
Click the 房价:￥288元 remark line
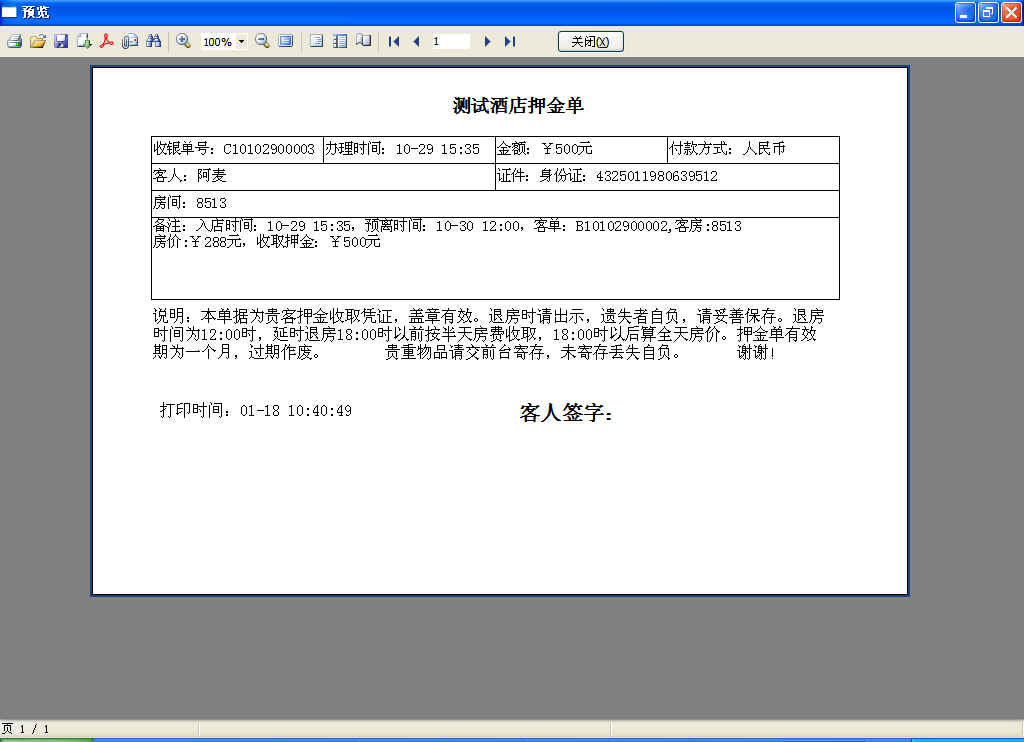point(266,242)
